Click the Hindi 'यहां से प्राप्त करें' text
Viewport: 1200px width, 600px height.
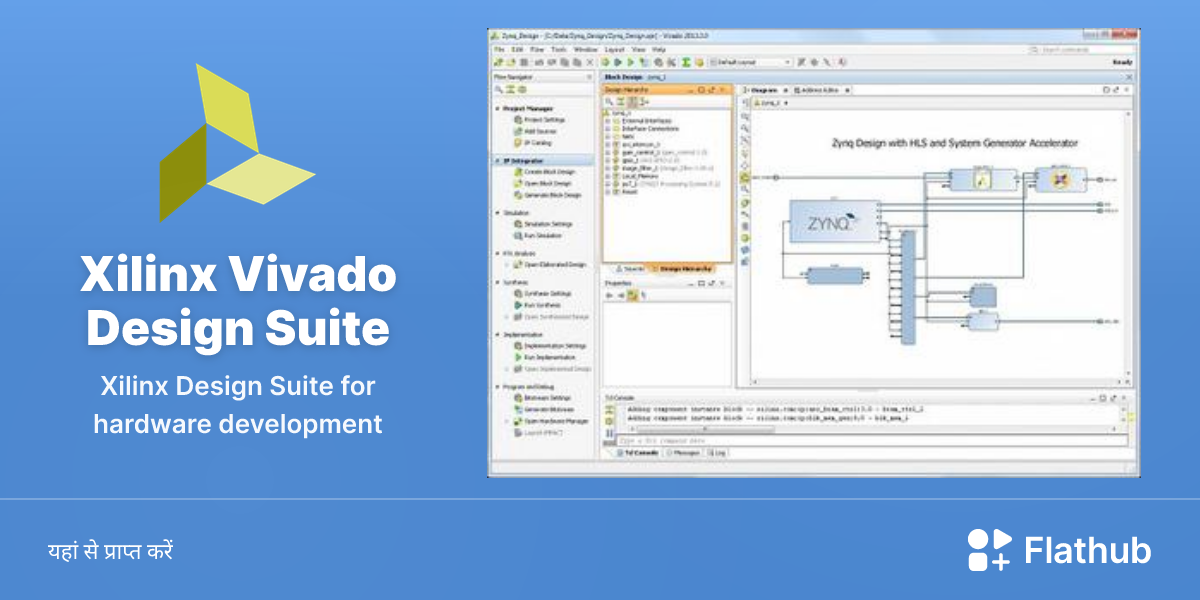coord(110,551)
